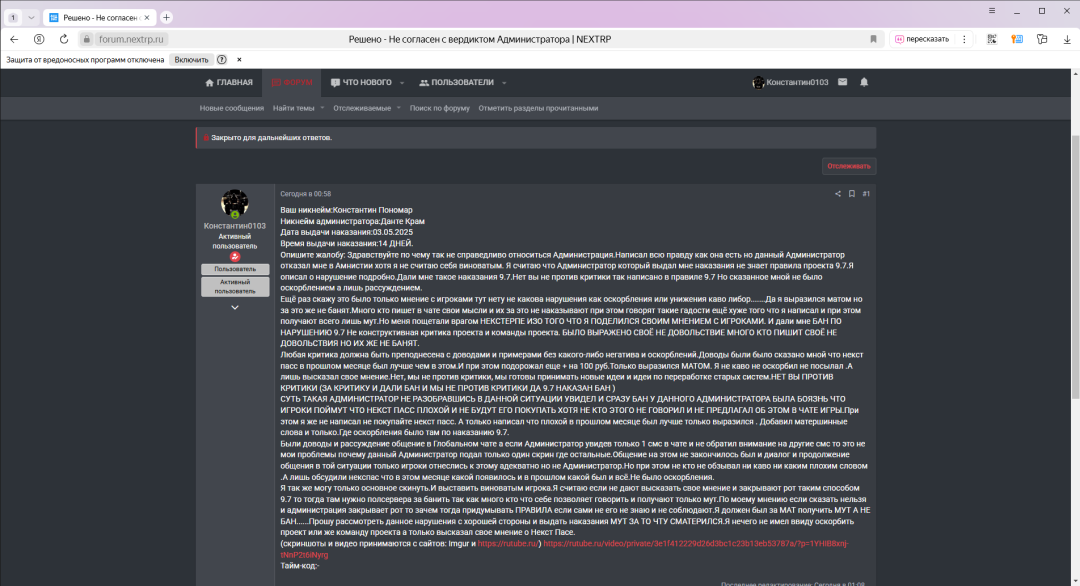Open the forum alerts bell icon
The image size is (1080, 586).
click(x=864, y=82)
